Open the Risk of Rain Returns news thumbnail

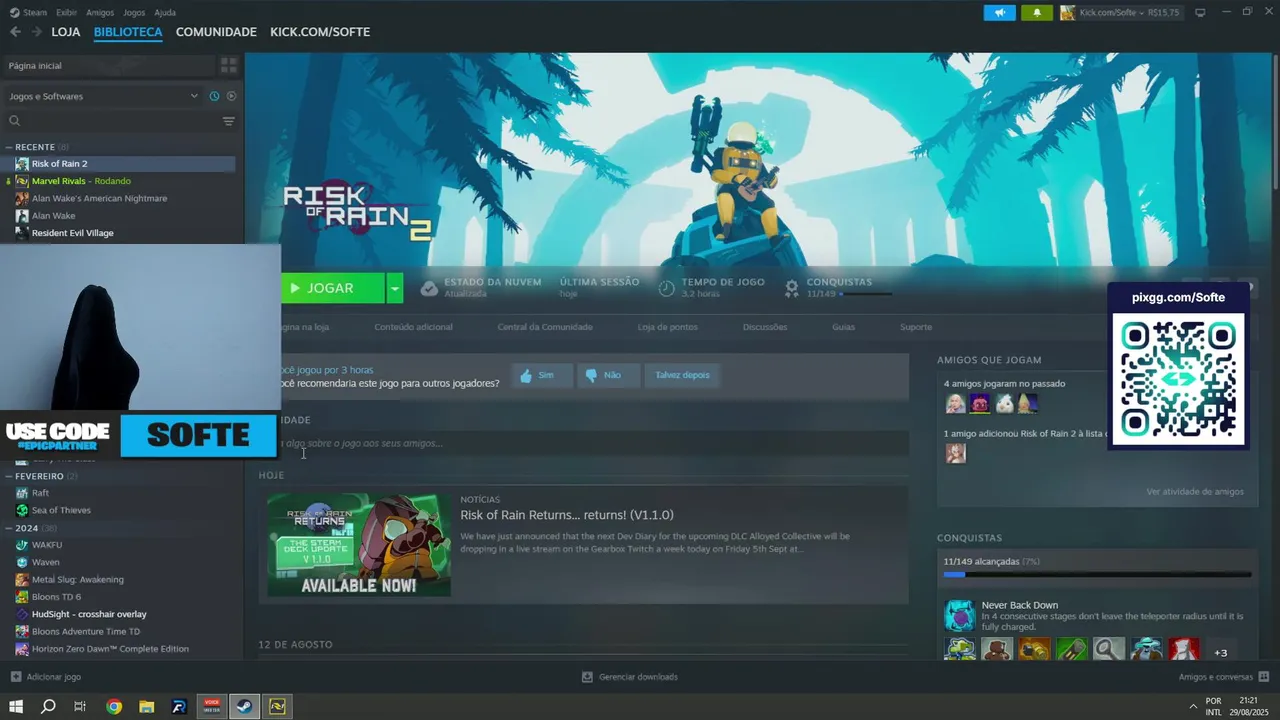click(x=359, y=544)
